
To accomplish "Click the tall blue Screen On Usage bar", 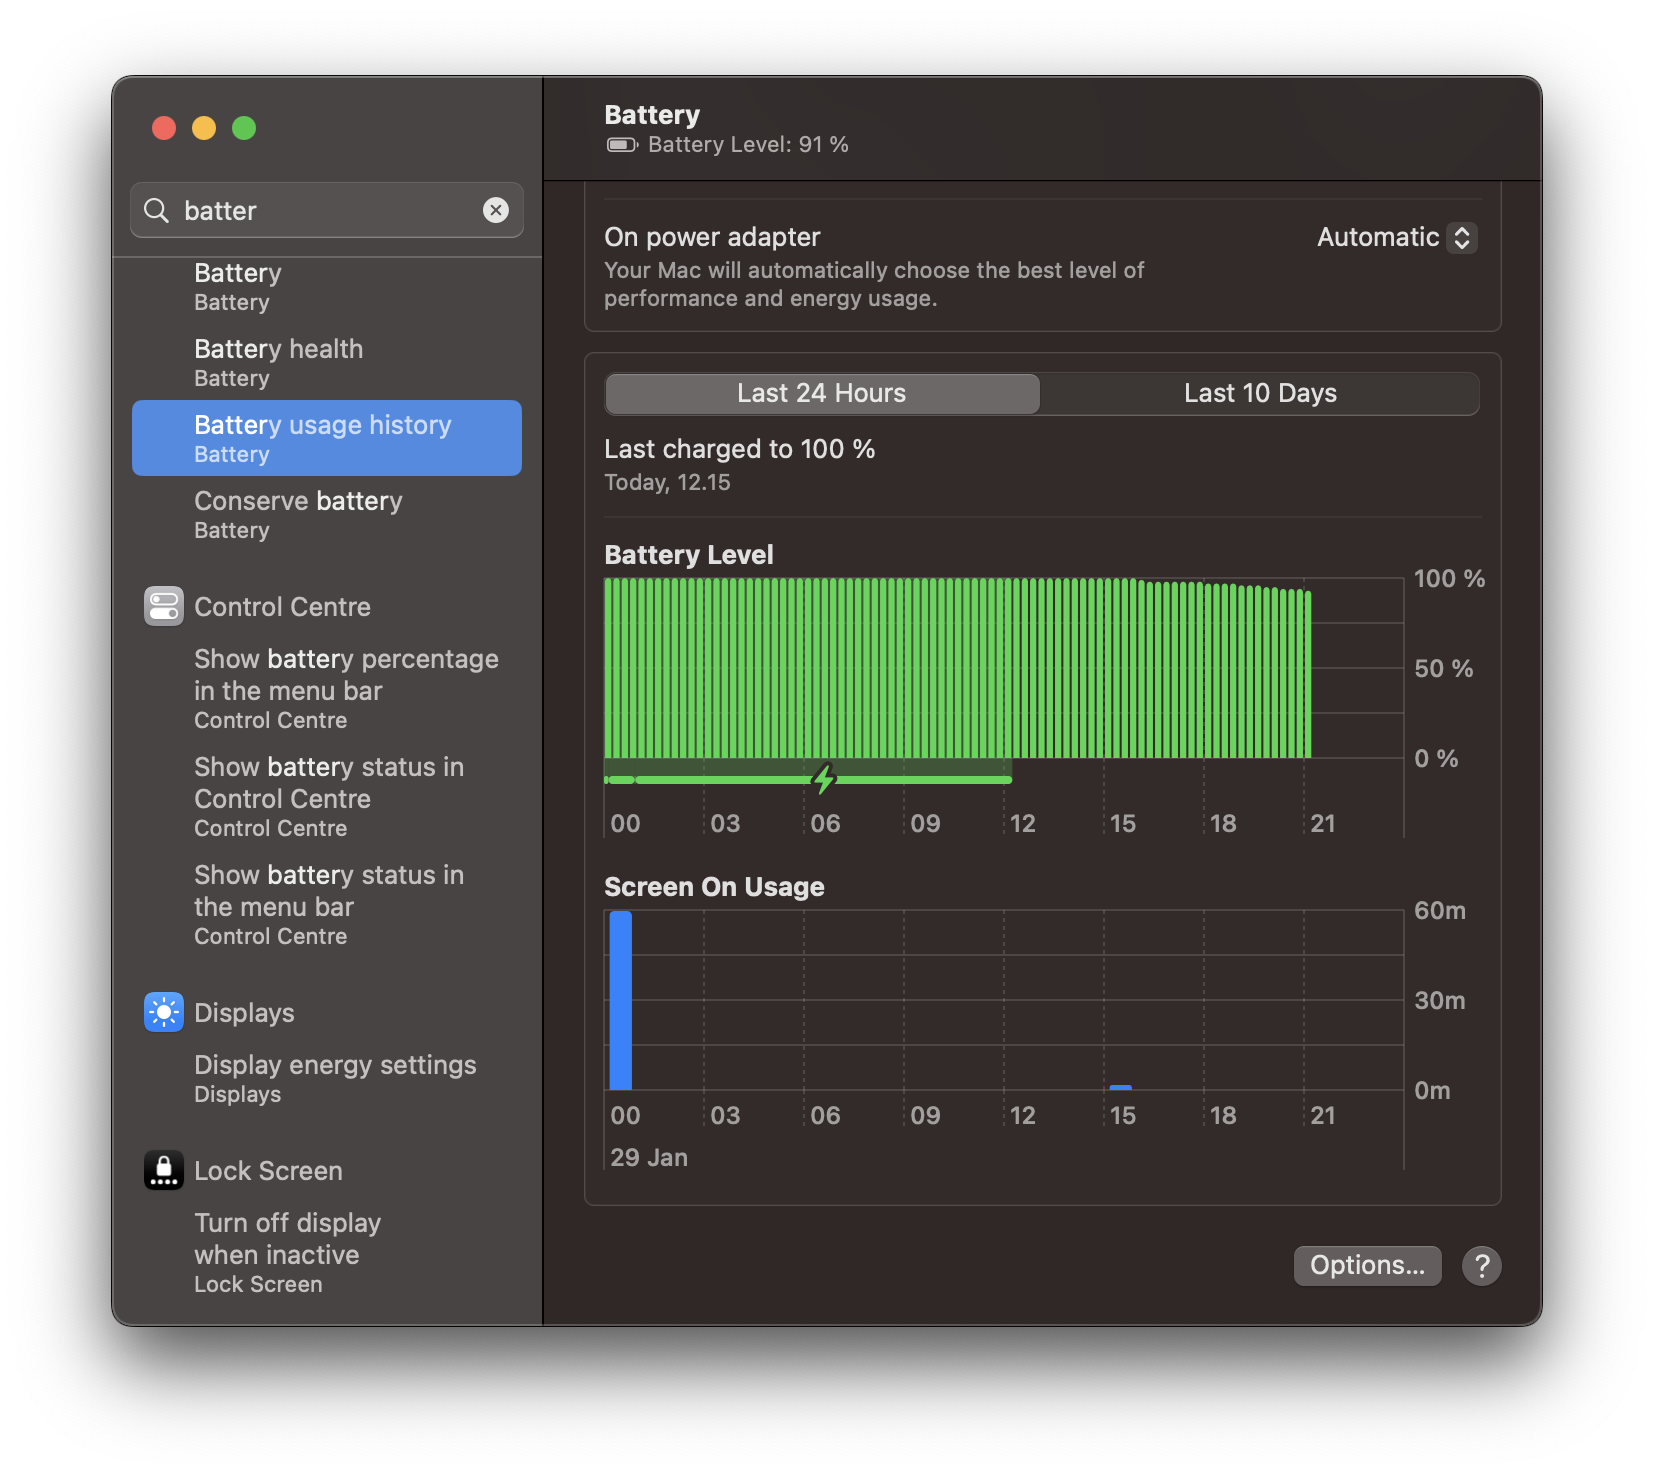I will [621, 1000].
